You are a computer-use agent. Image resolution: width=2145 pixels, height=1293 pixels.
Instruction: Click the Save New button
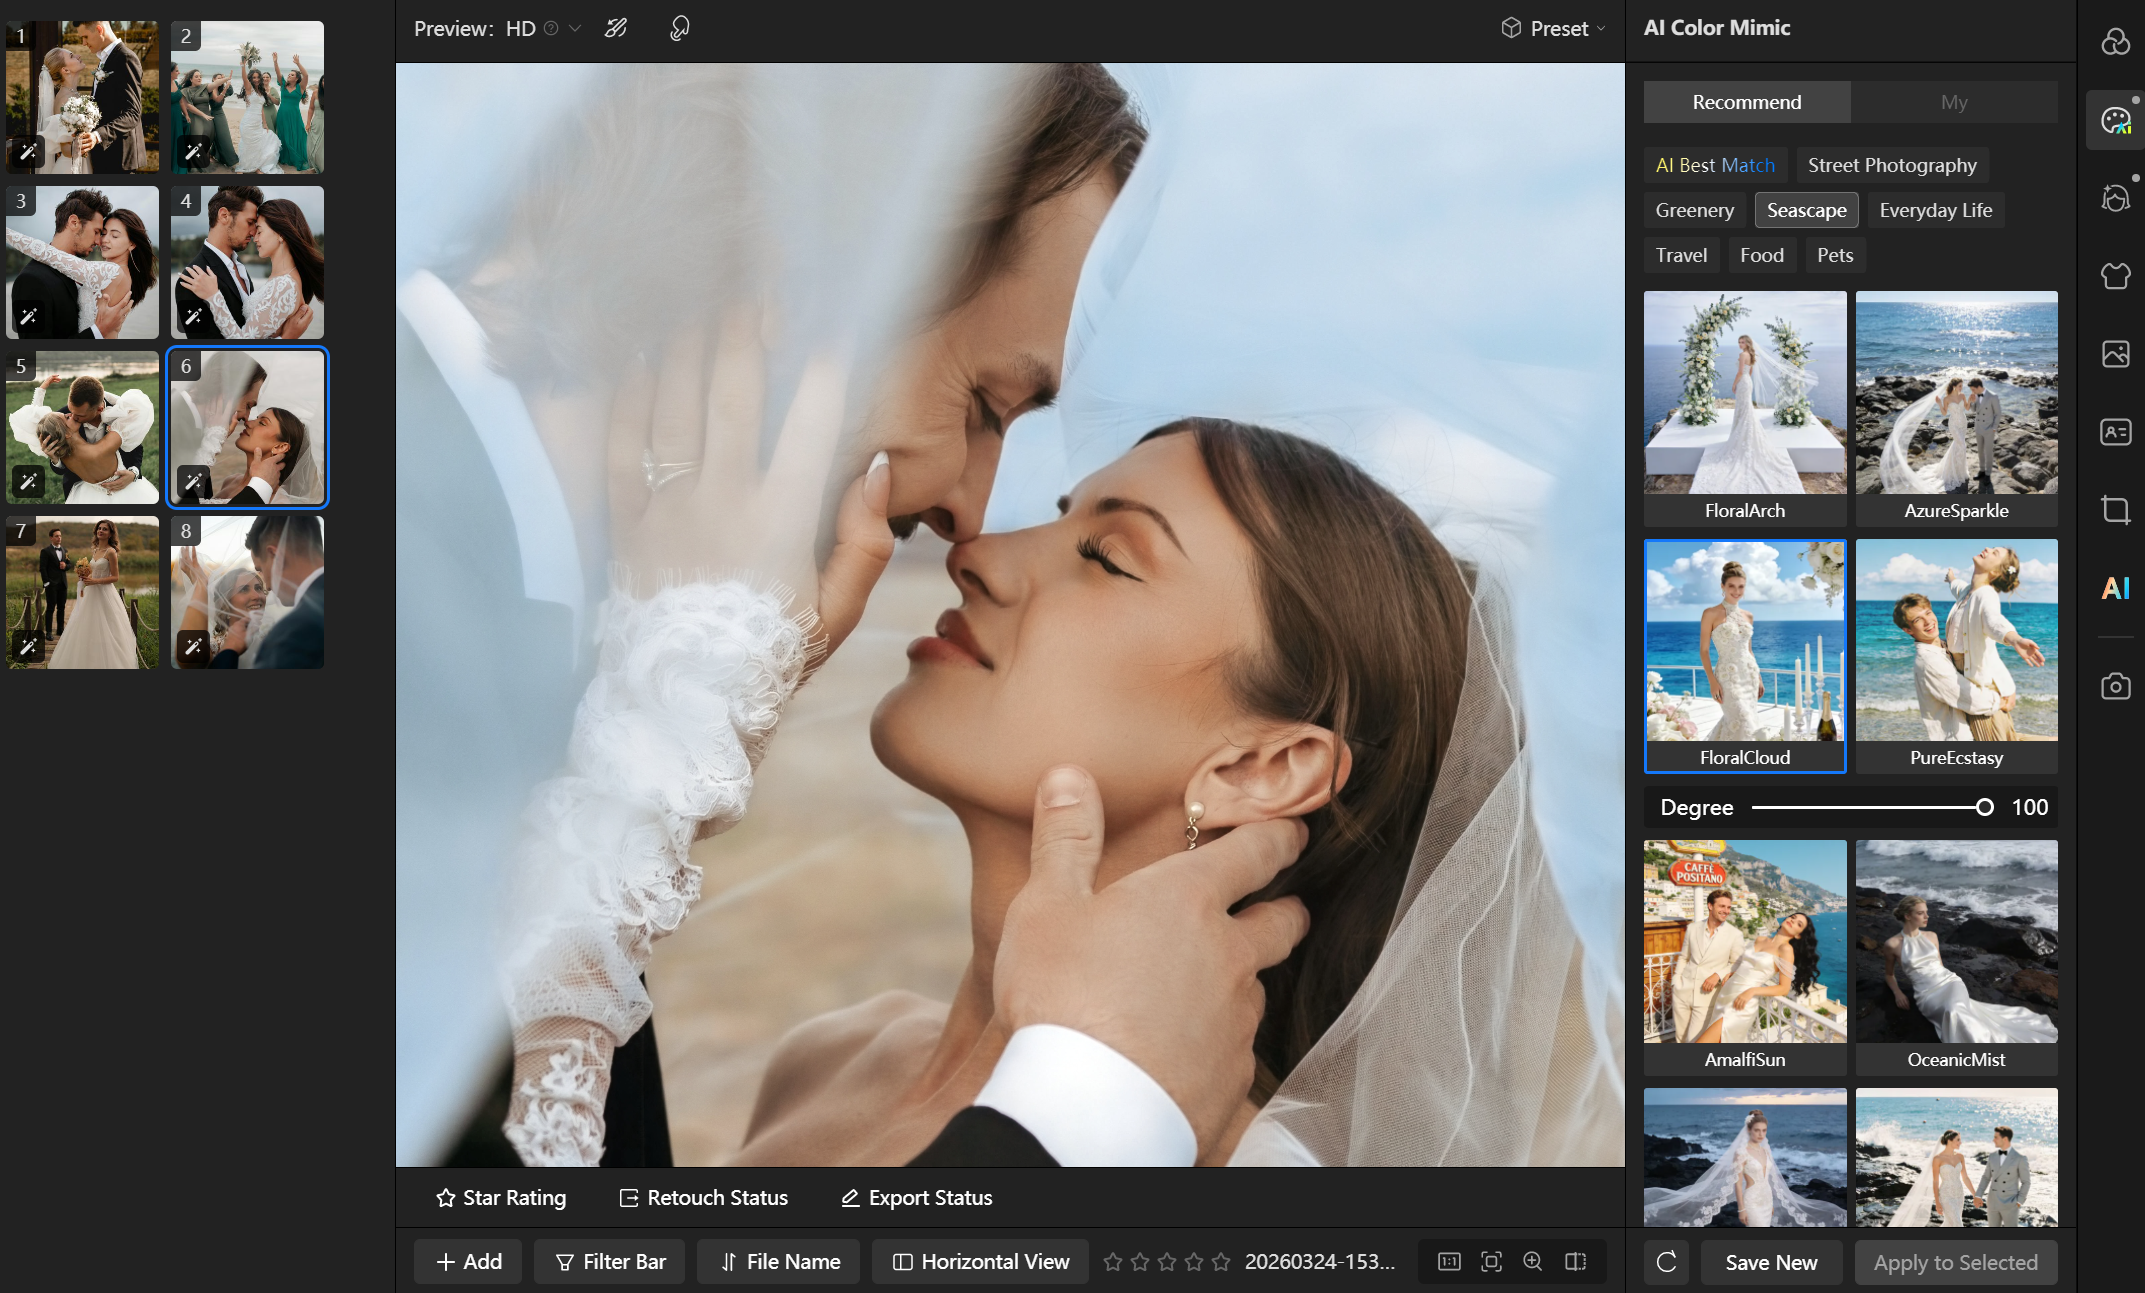point(1770,1262)
